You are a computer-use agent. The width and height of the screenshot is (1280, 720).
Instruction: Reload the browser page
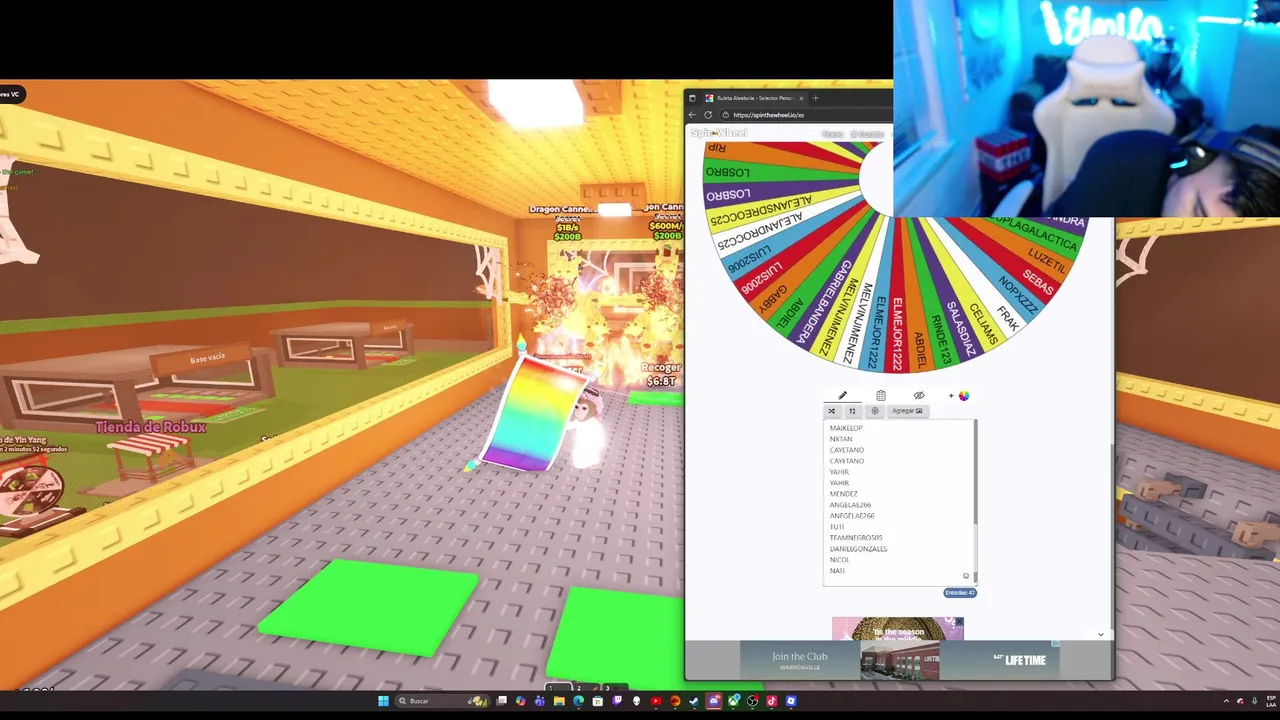click(709, 115)
